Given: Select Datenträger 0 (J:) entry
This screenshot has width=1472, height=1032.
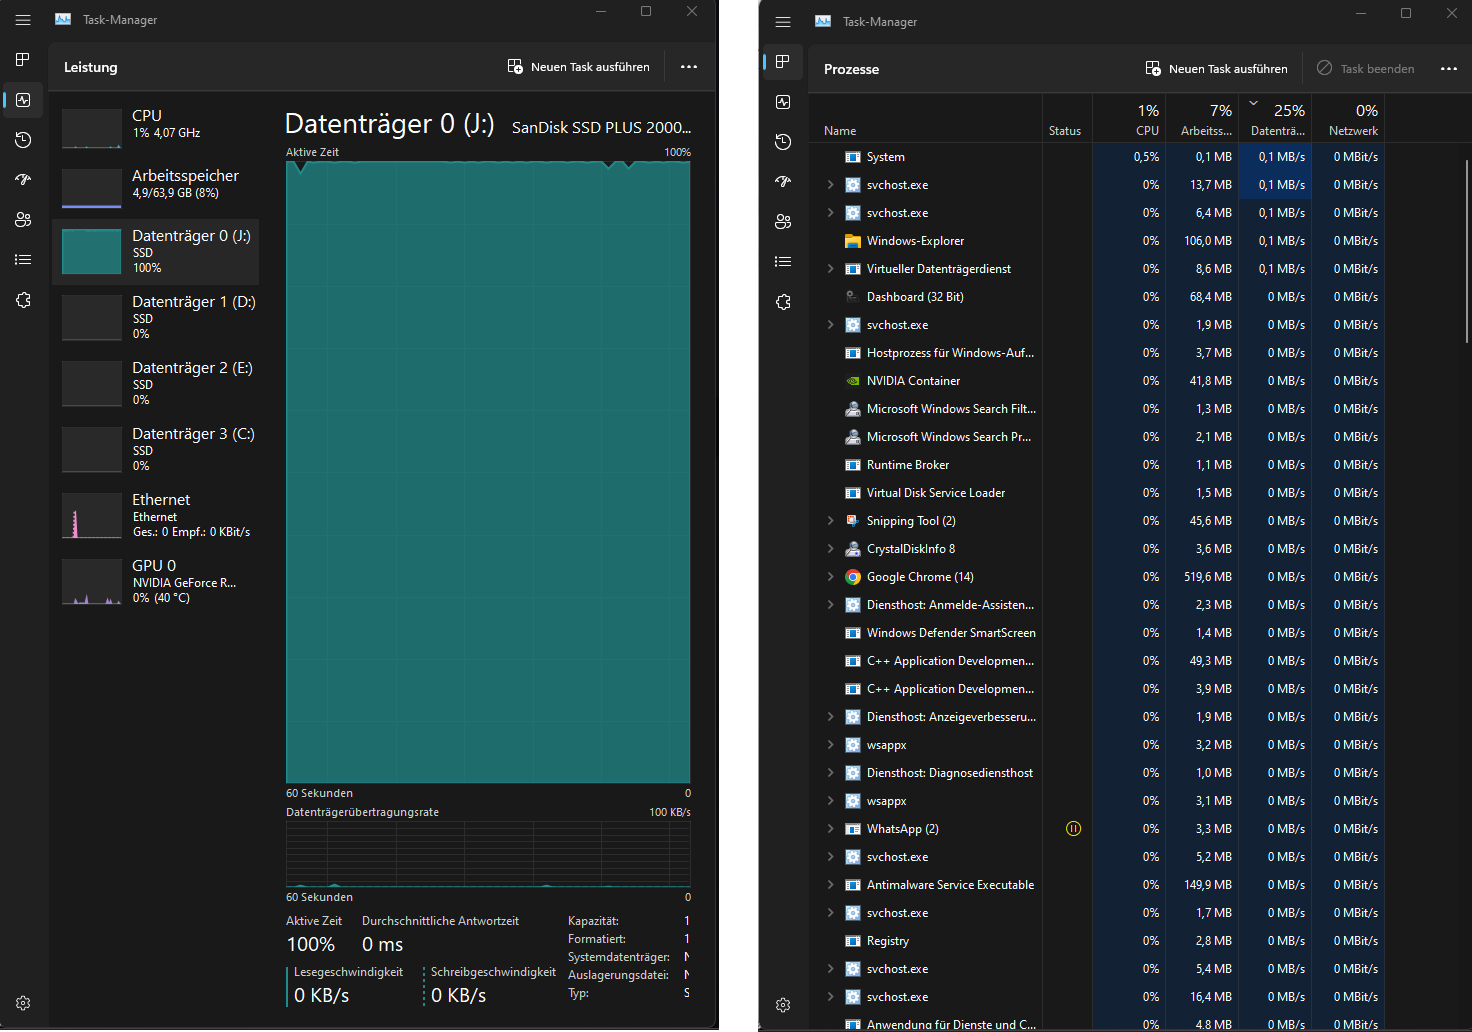Looking at the screenshot, I should (155, 252).
